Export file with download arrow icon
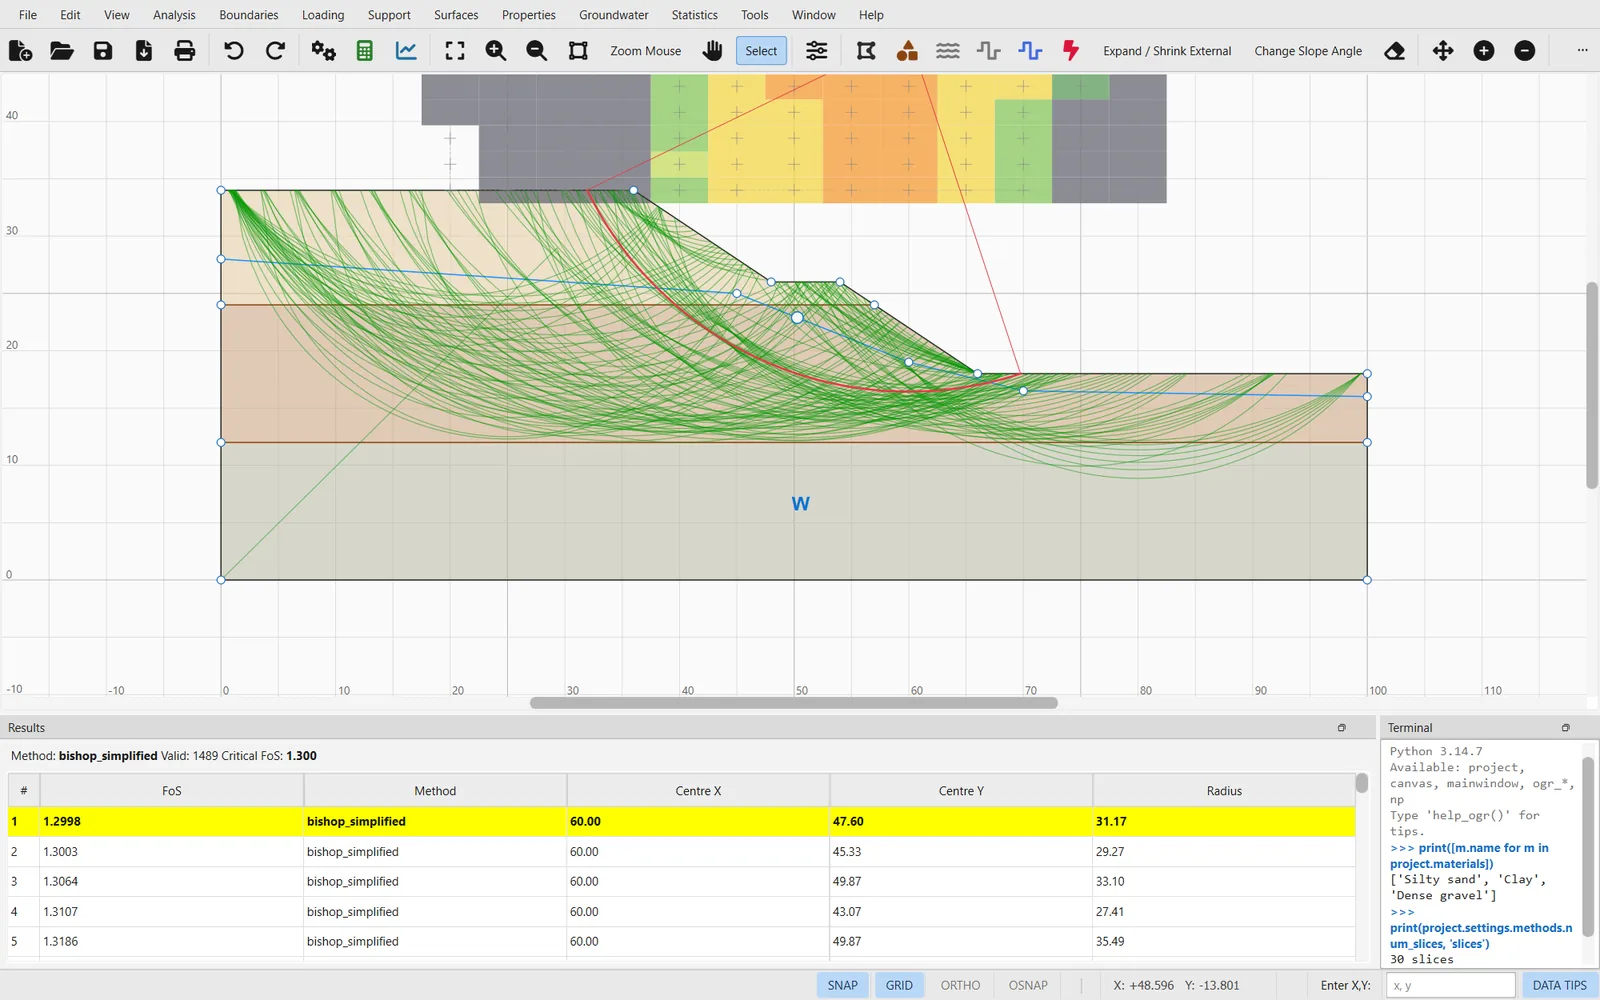The height and width of the screenshot is (1000, 1600). tap(144, 51)
